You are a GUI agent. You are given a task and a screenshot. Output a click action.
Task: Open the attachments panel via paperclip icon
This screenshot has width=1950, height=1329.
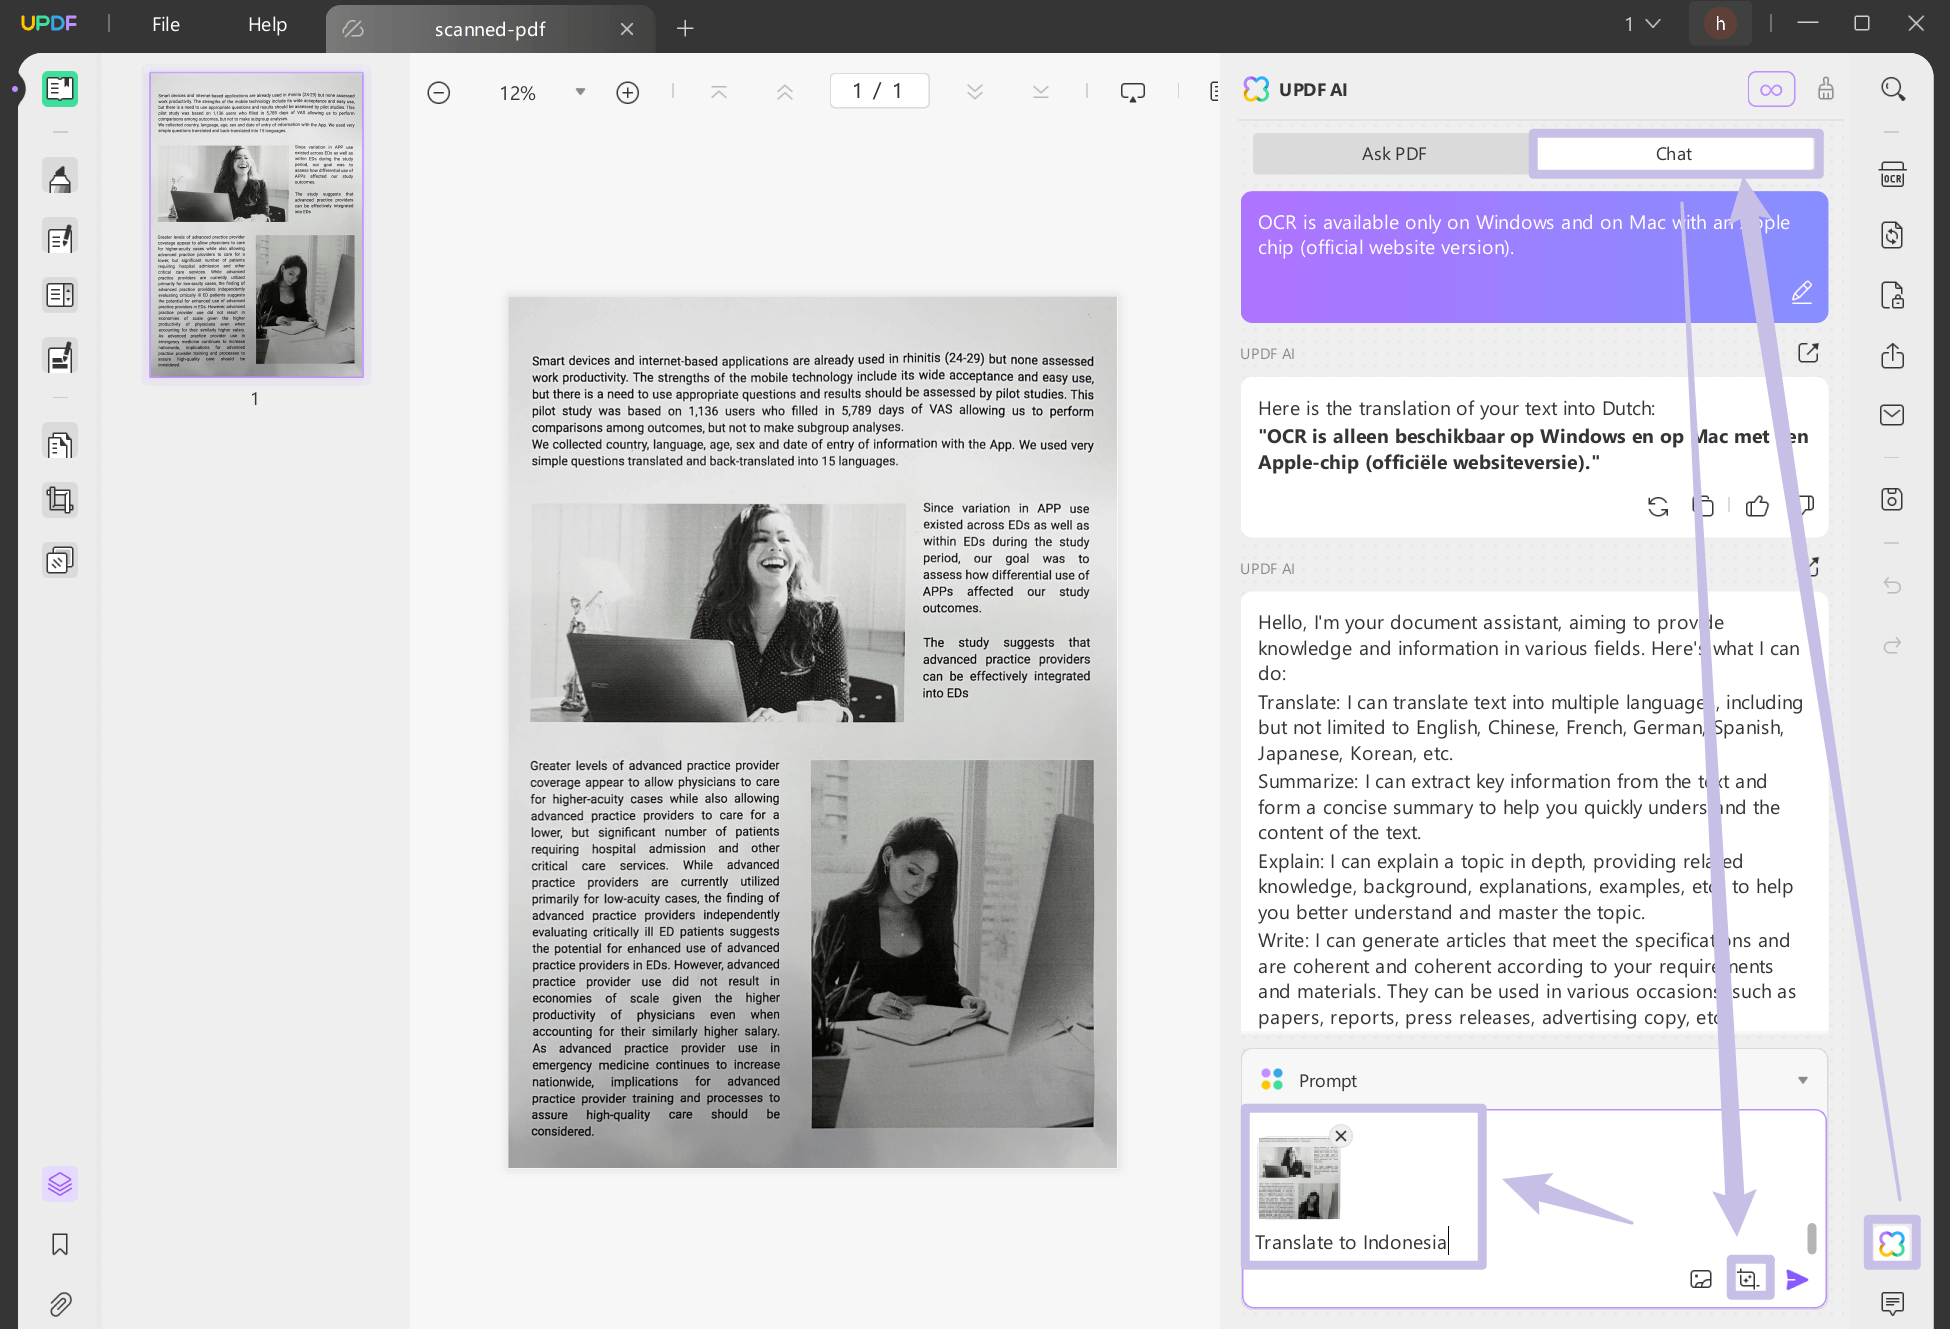point(60,1304)
